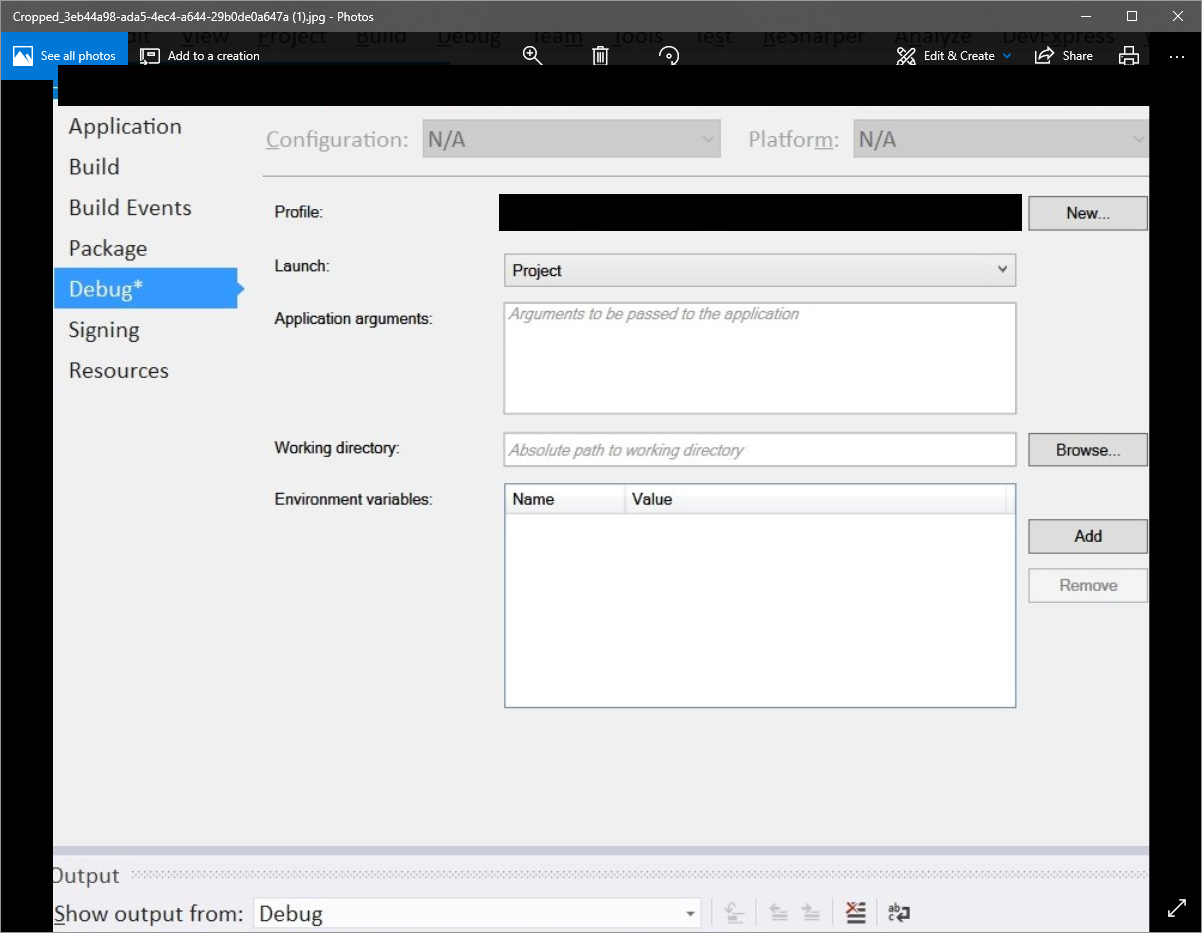
Task: Expand the Edit & Create dropdown chevron
Action: coord(1007,56)
